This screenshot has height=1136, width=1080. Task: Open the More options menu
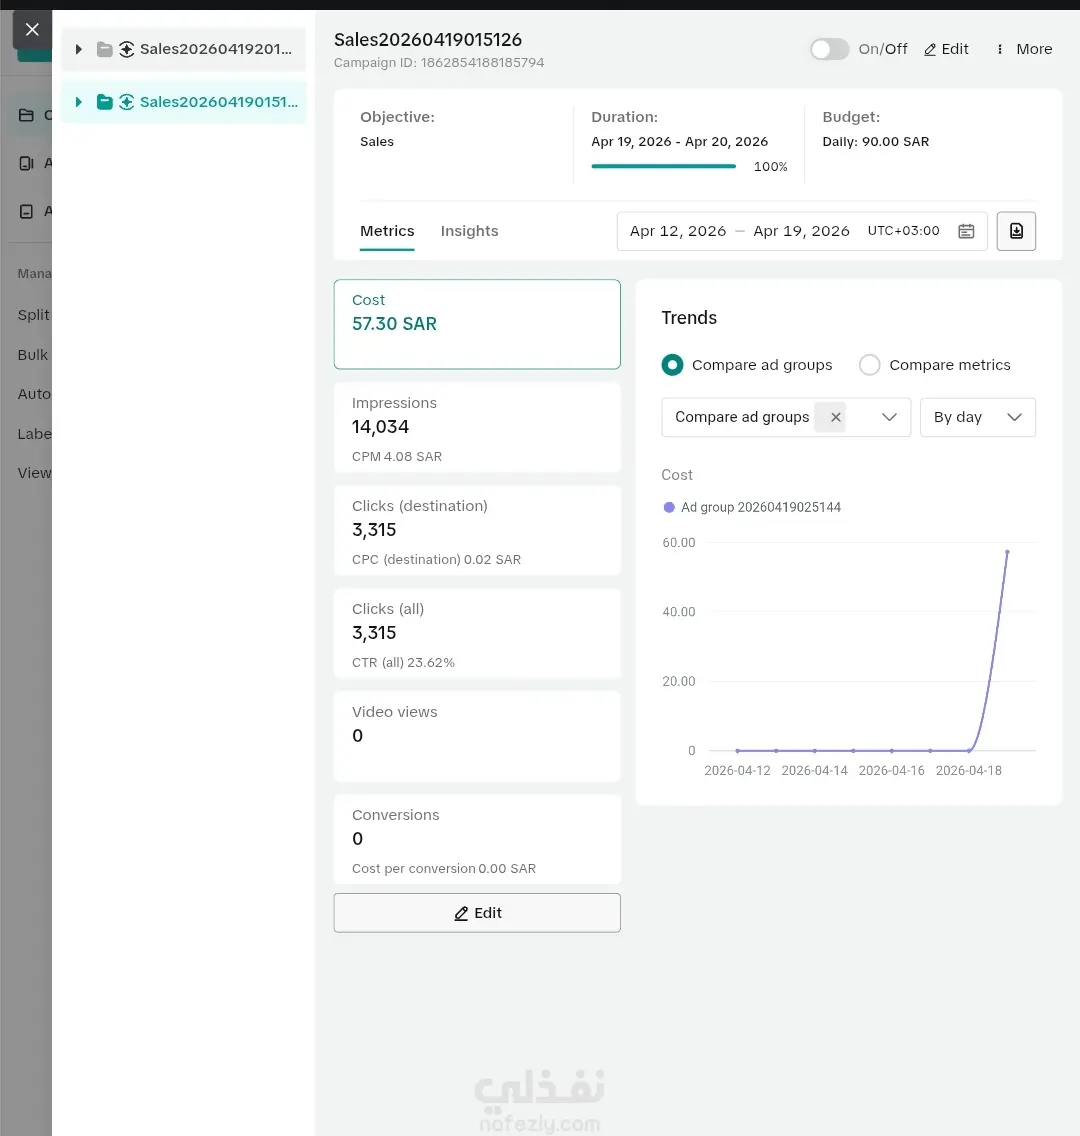pos(1024,49)
